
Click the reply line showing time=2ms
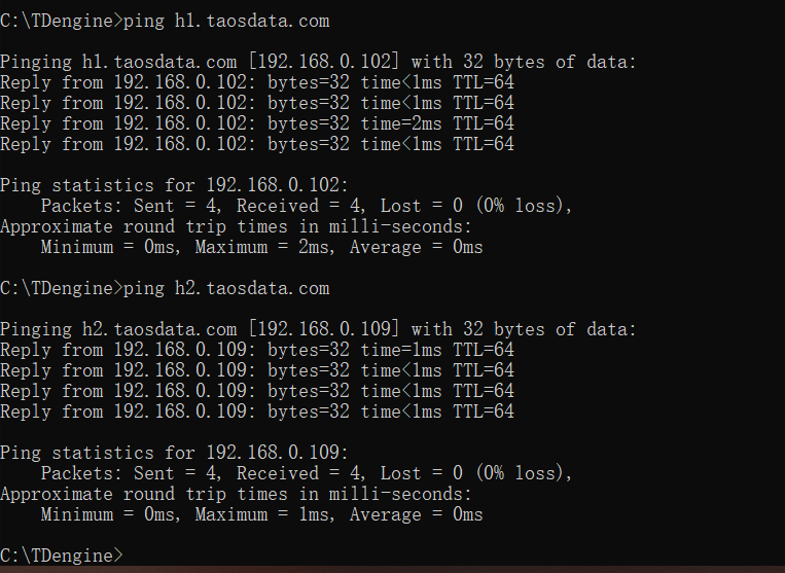point(257,124)
